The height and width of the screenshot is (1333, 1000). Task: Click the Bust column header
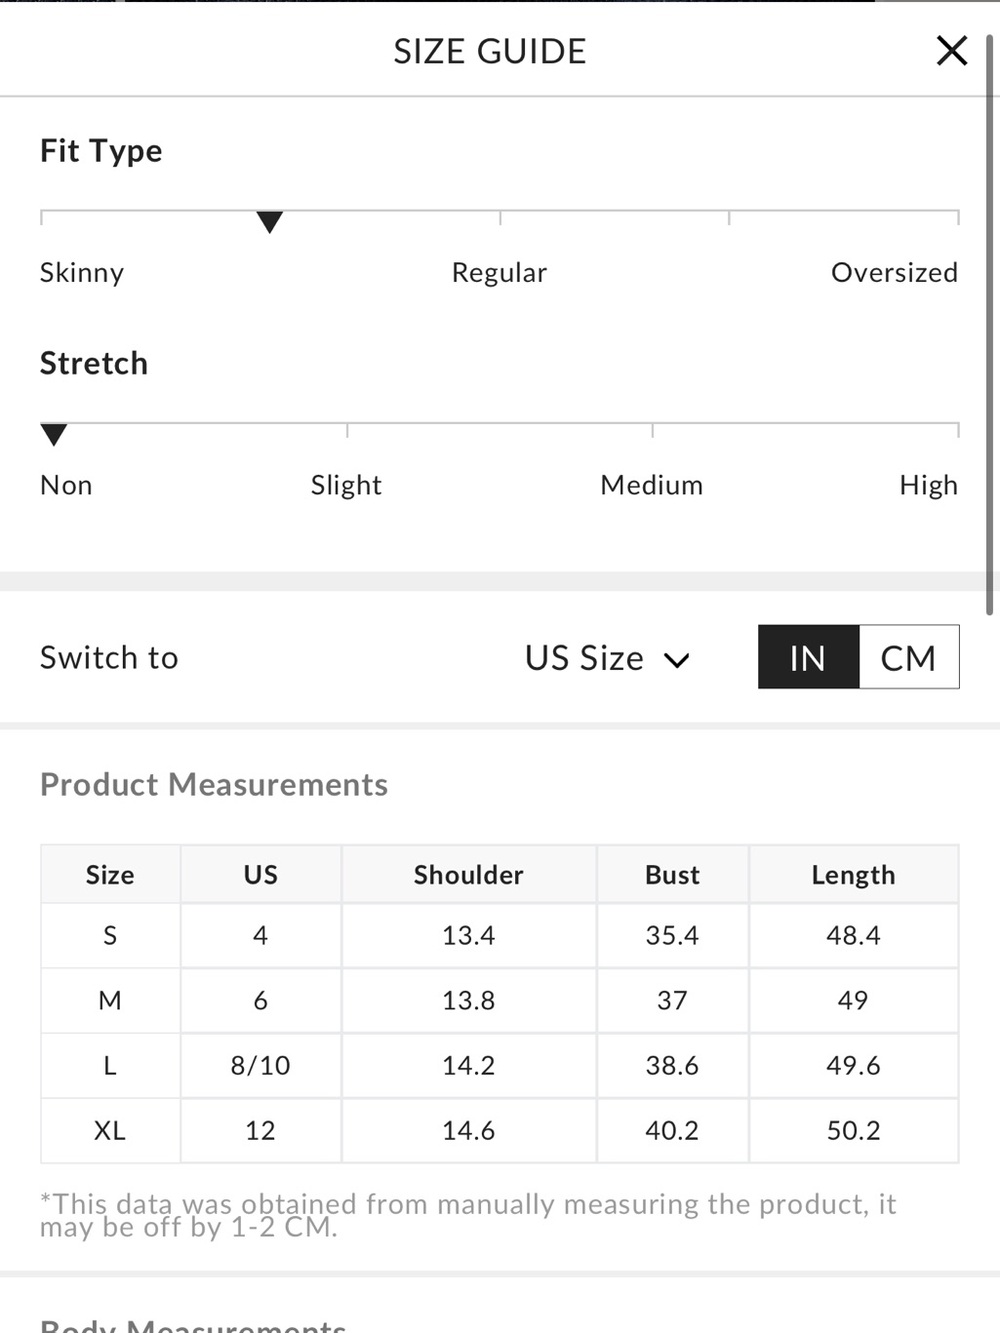coord(672,875)
